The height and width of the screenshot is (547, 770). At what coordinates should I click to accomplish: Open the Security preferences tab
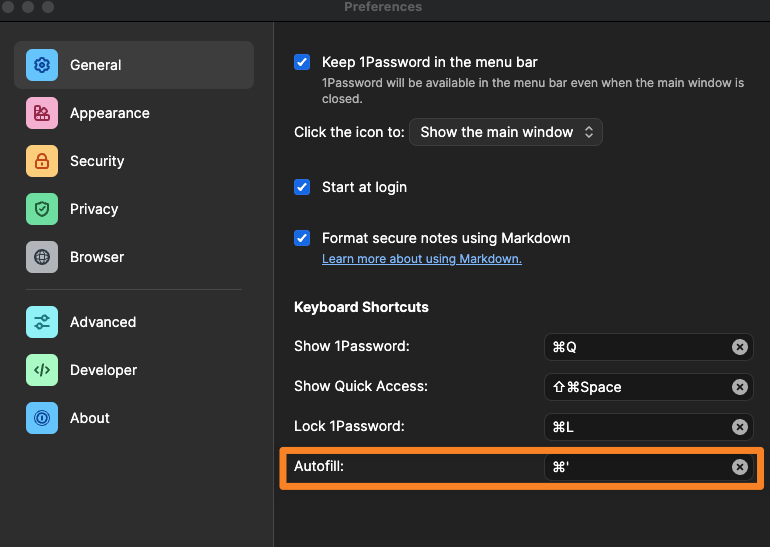tap(97, 161)
